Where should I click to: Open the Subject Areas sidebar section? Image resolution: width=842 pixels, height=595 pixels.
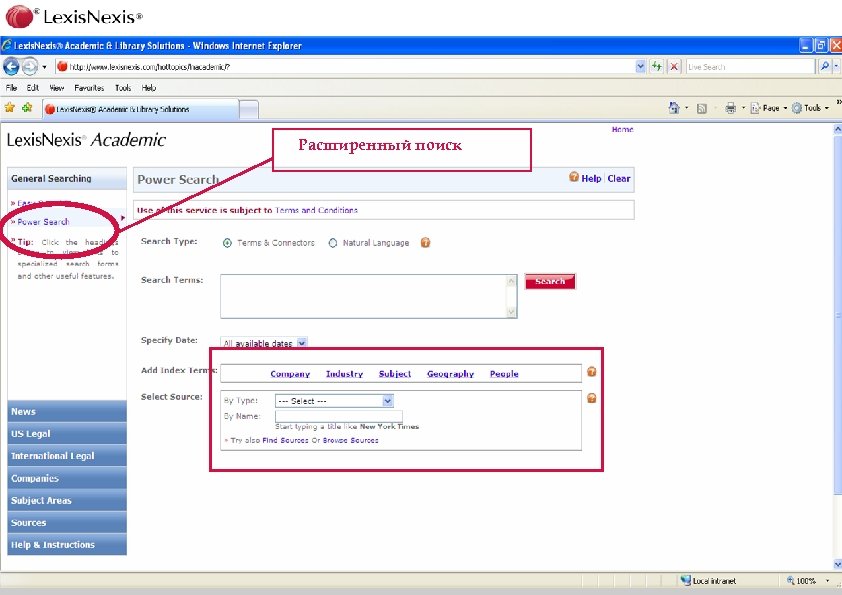[67, 500]
